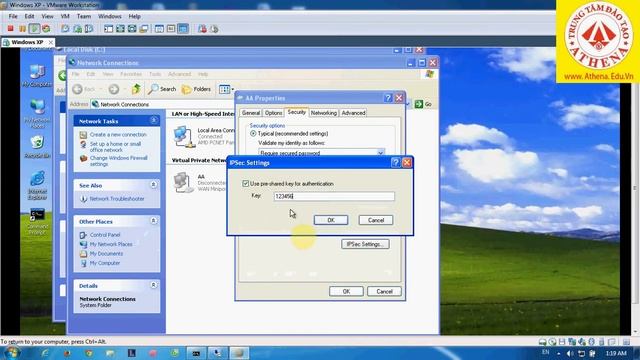Click the EN language indicator in the tray
Screen dimensions: 640x360
pyautogui.click(x=545, y=352)
